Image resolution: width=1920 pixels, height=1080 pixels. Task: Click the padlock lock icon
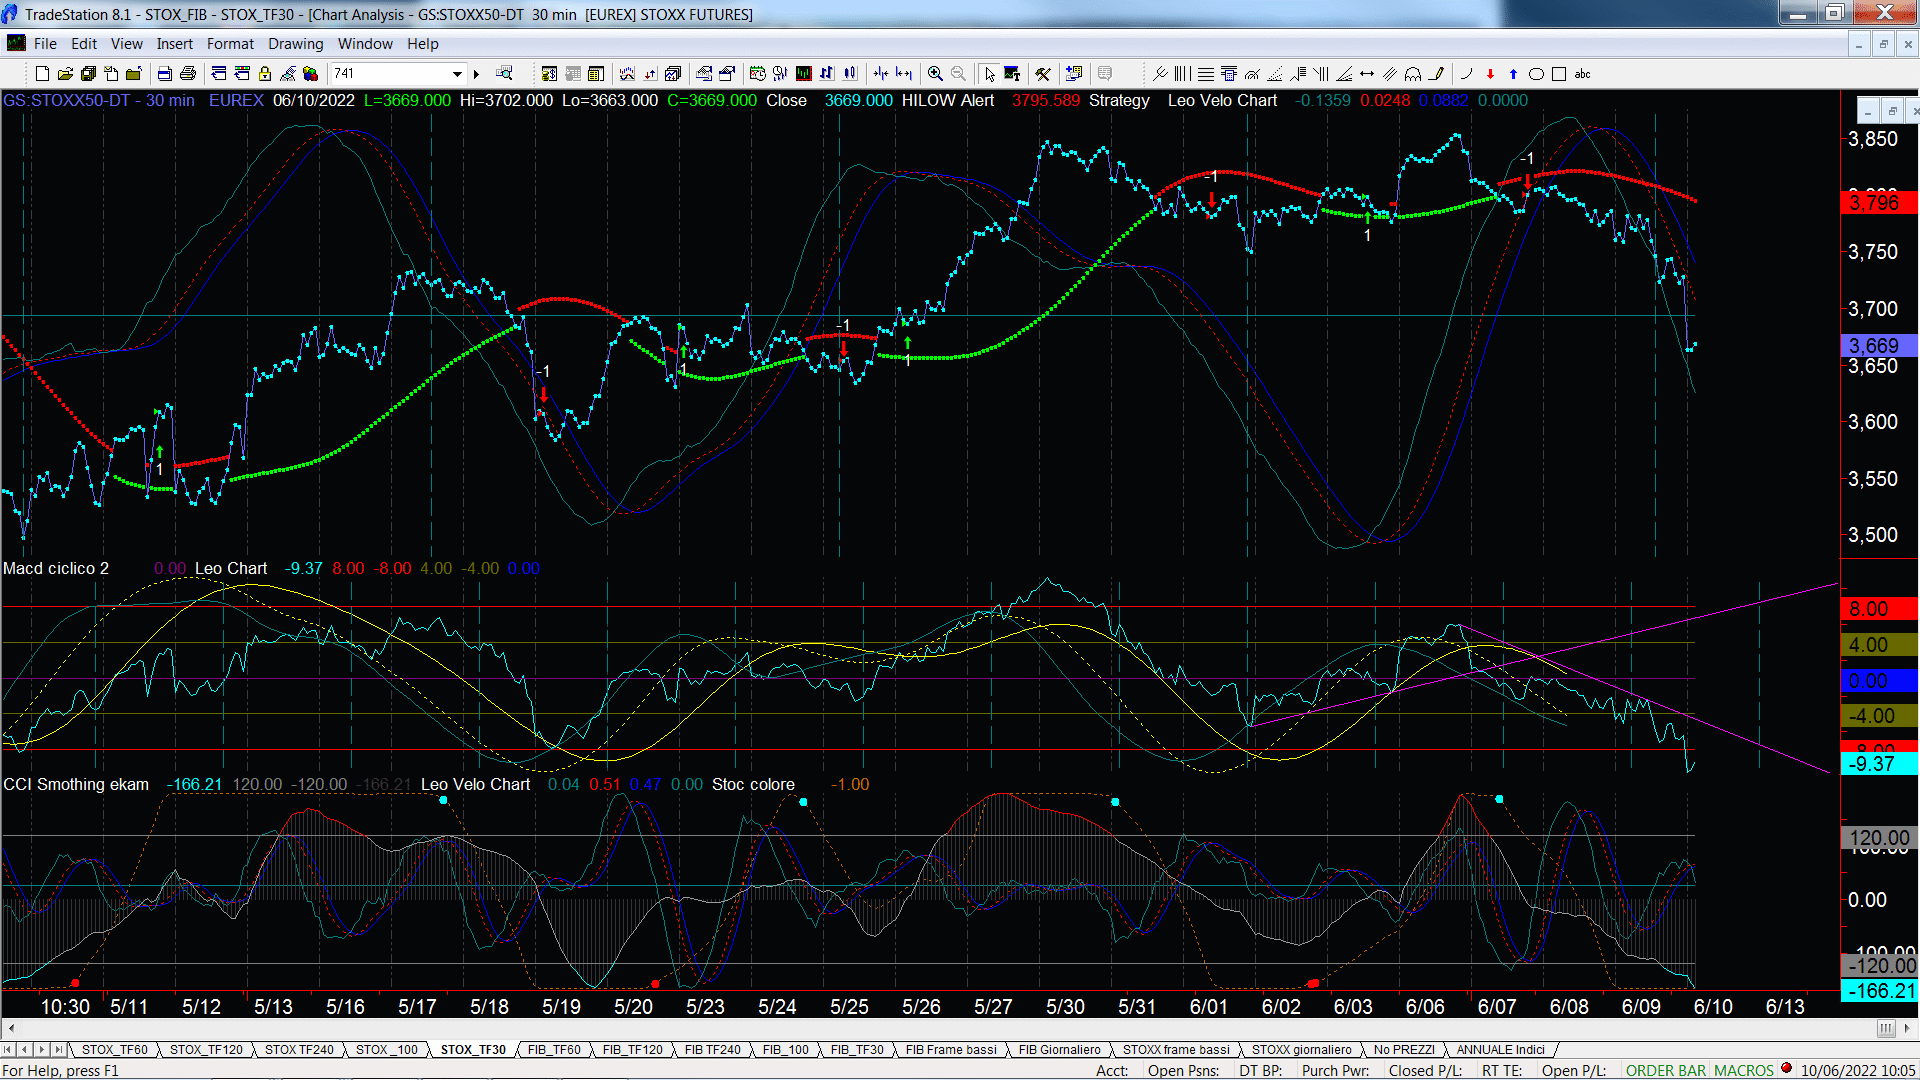(x=265, y=74)
